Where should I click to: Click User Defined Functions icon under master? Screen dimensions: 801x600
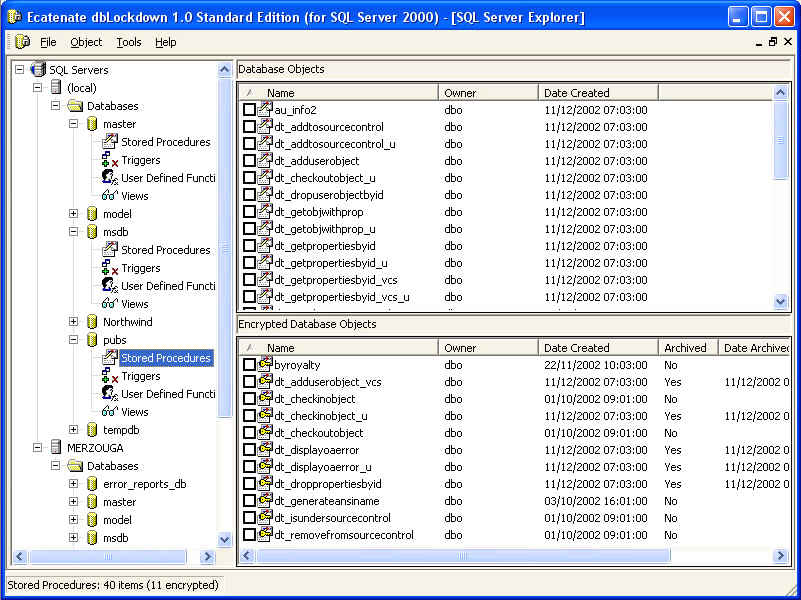pos(110,178)
